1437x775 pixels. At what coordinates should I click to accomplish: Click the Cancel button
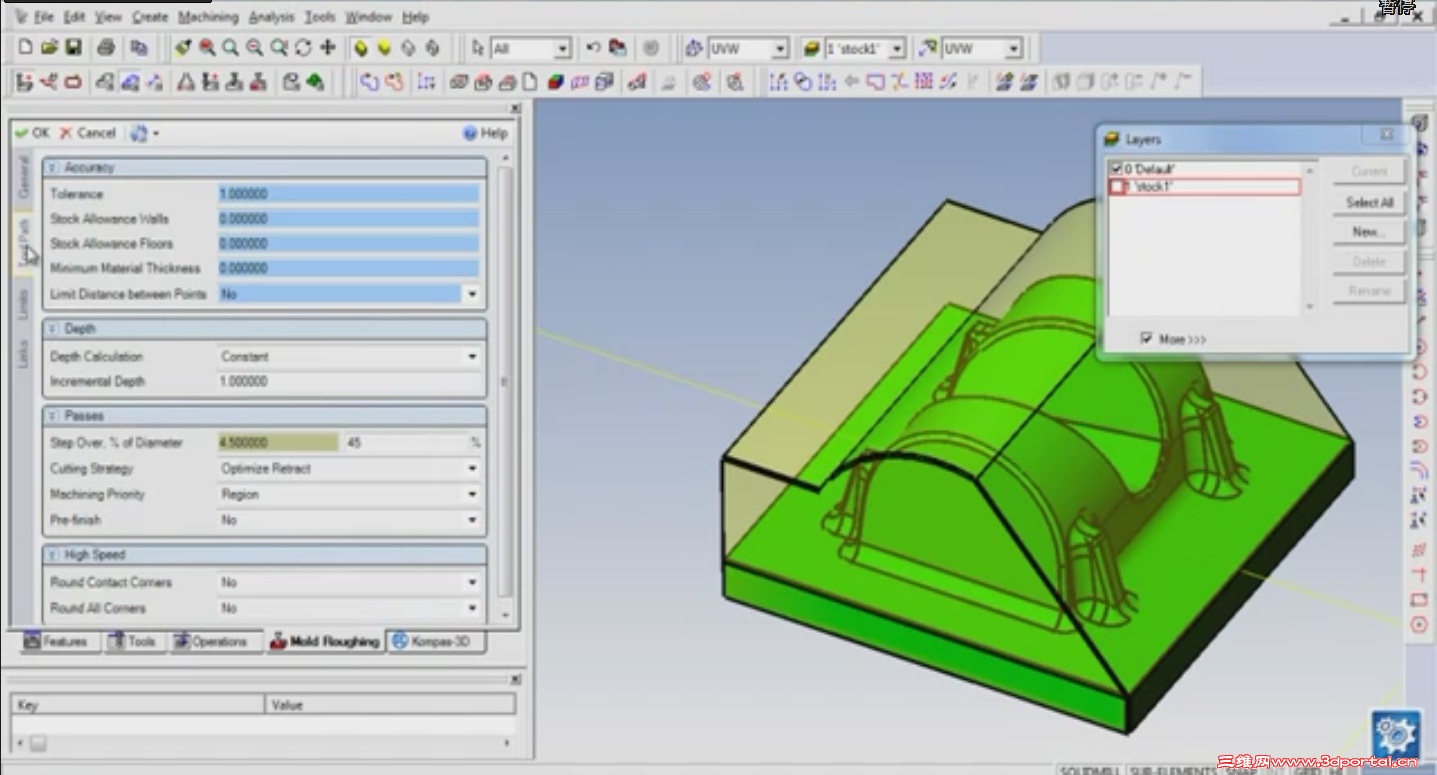point(88,133)
